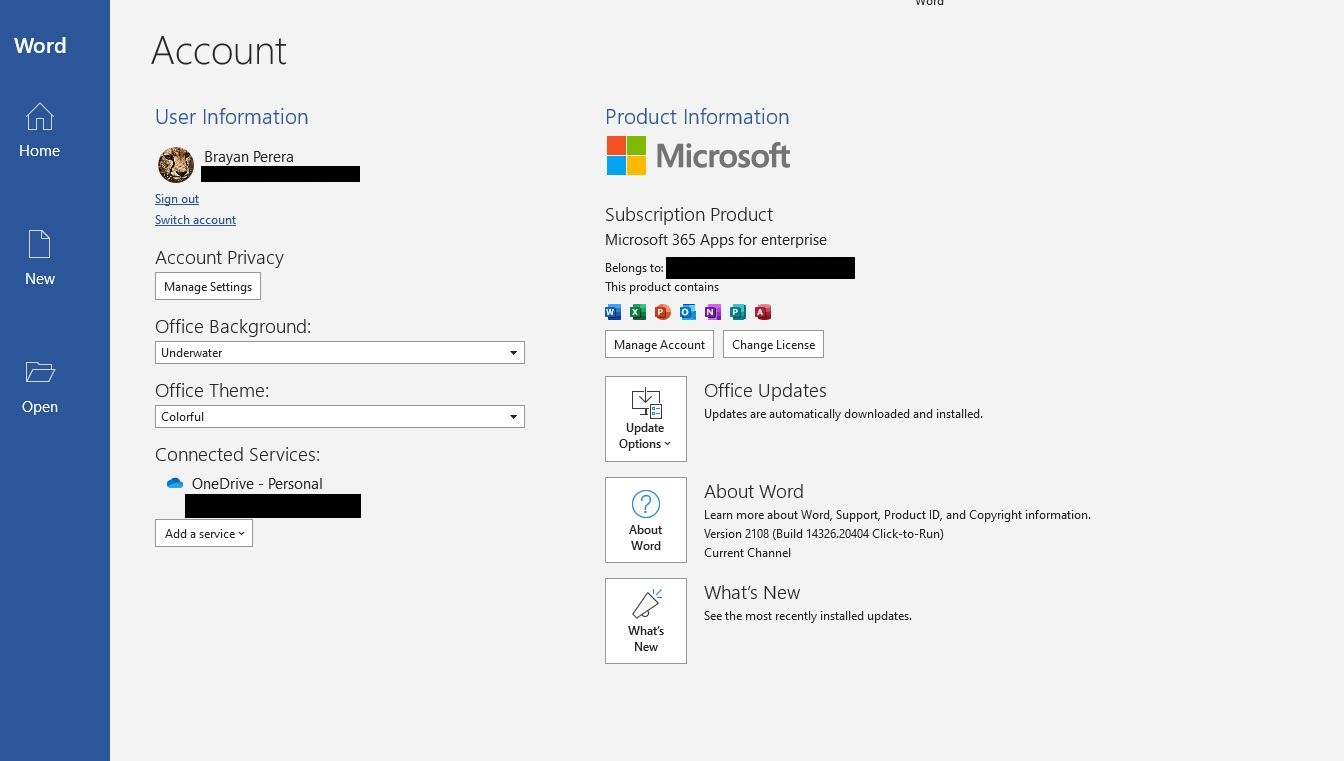The image size is (1344, 761).
Task: Select the OneDrive - Personal service entry
Action: tap(257, 484)
